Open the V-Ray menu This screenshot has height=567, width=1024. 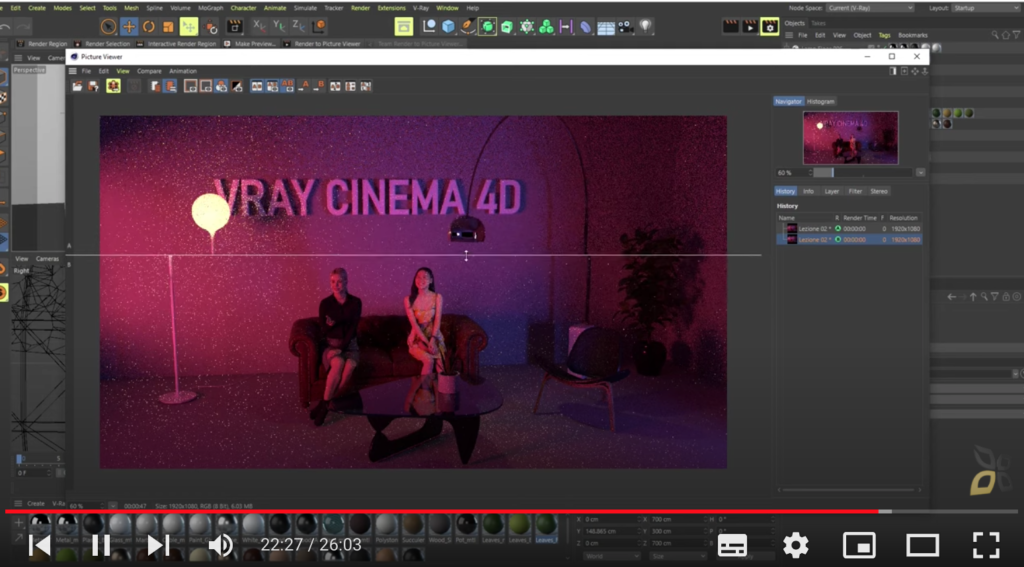[421, 8]
